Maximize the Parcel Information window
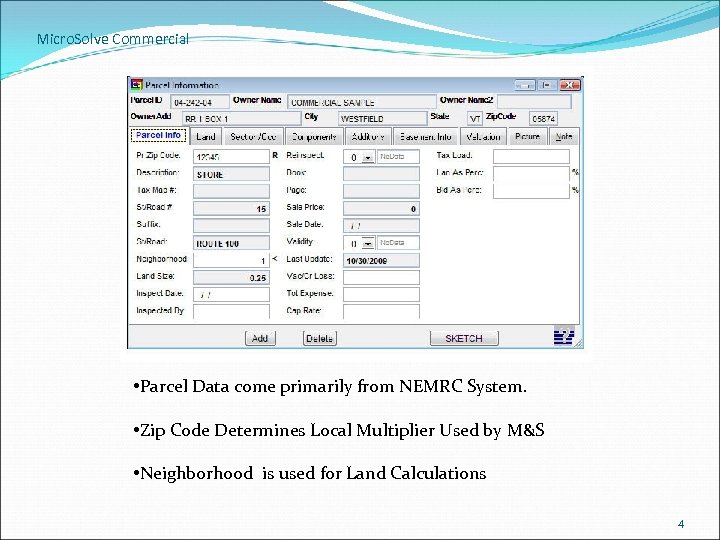 (x=546, y=85)
